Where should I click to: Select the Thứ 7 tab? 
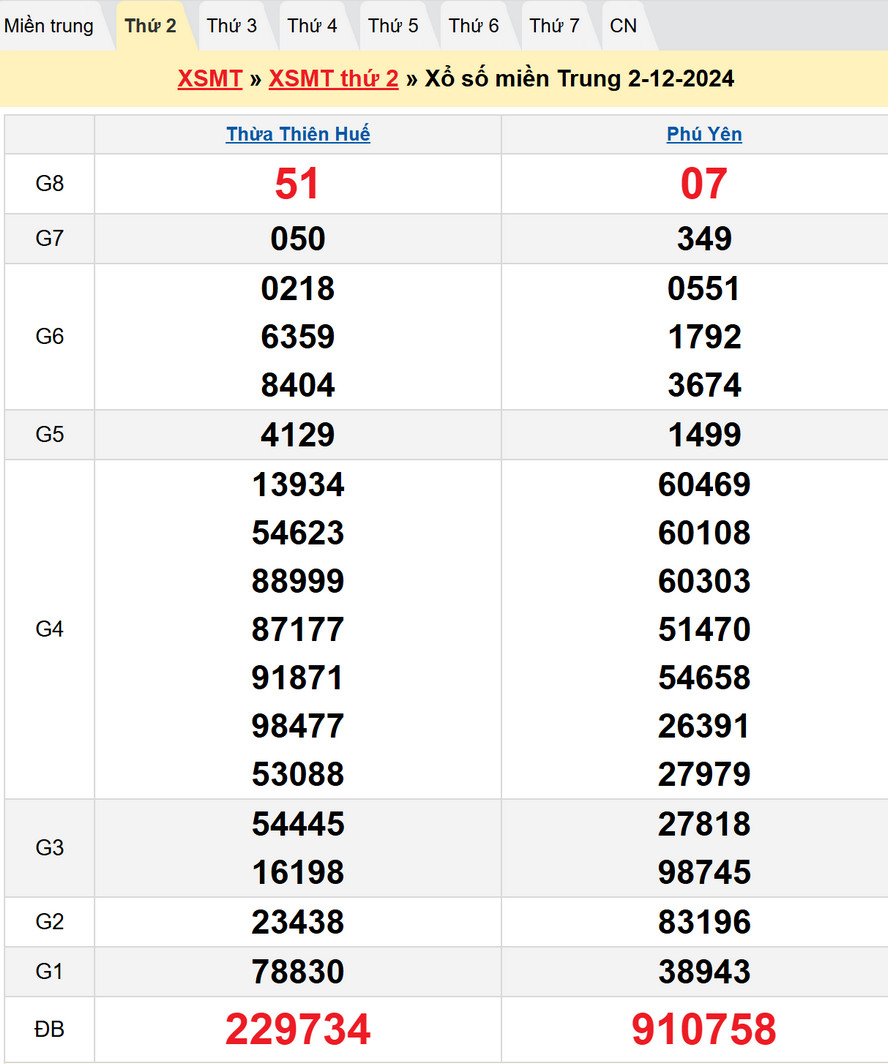554,26
